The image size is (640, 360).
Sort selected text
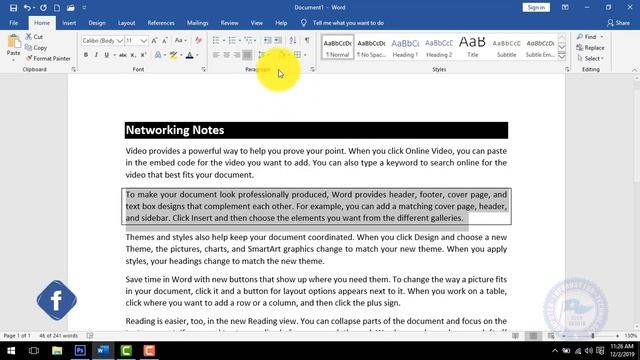[293, 40]
